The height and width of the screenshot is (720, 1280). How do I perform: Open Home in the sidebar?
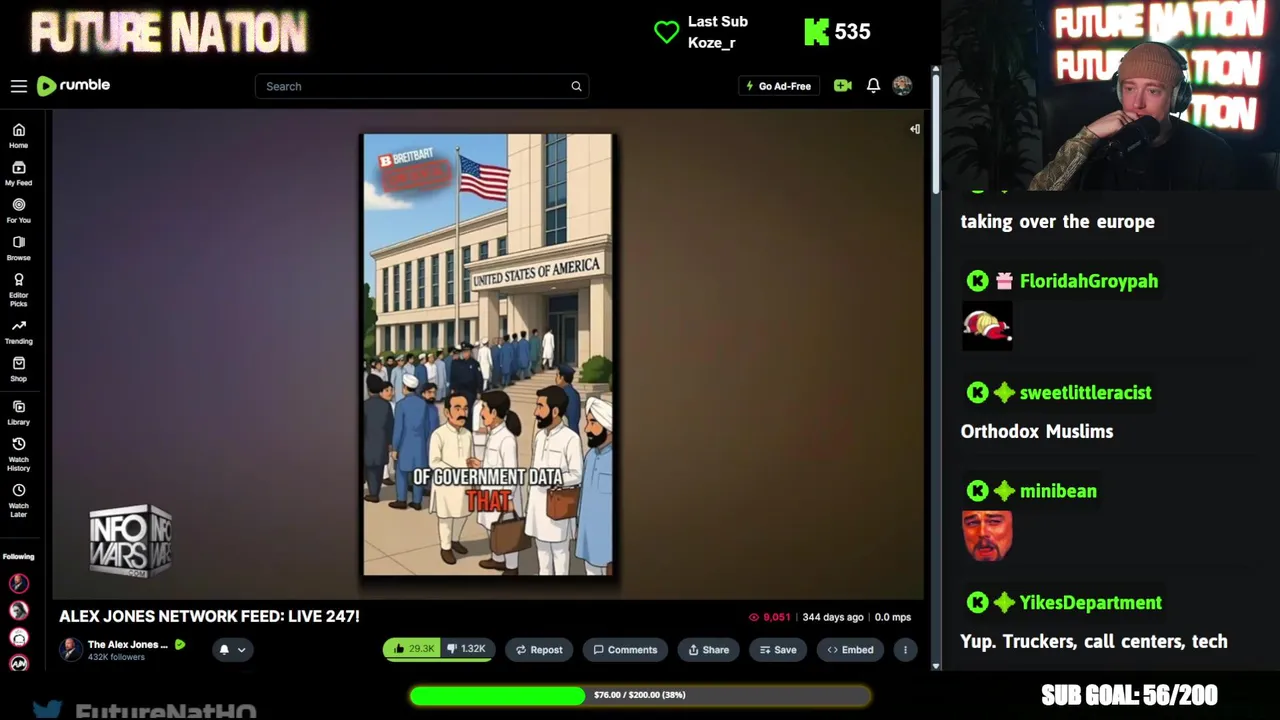tap(18, 136)
